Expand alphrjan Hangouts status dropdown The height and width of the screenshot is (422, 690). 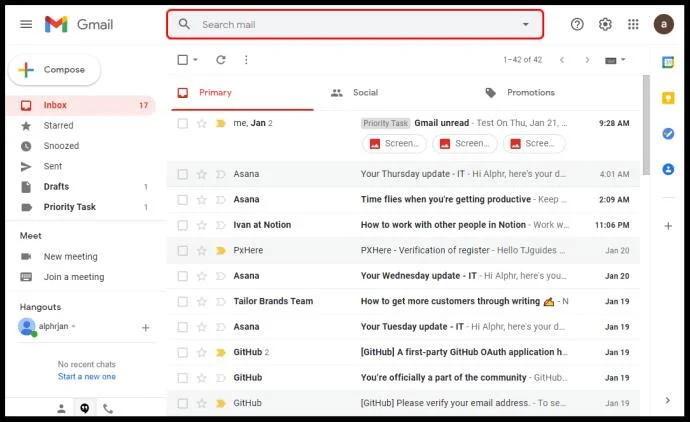[x=73, y=326]
